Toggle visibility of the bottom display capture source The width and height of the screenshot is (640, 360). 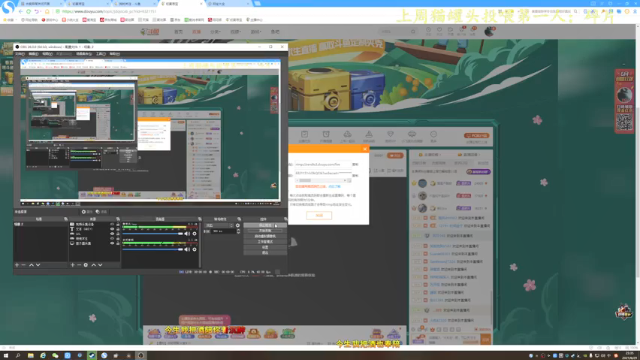(112, 243)
